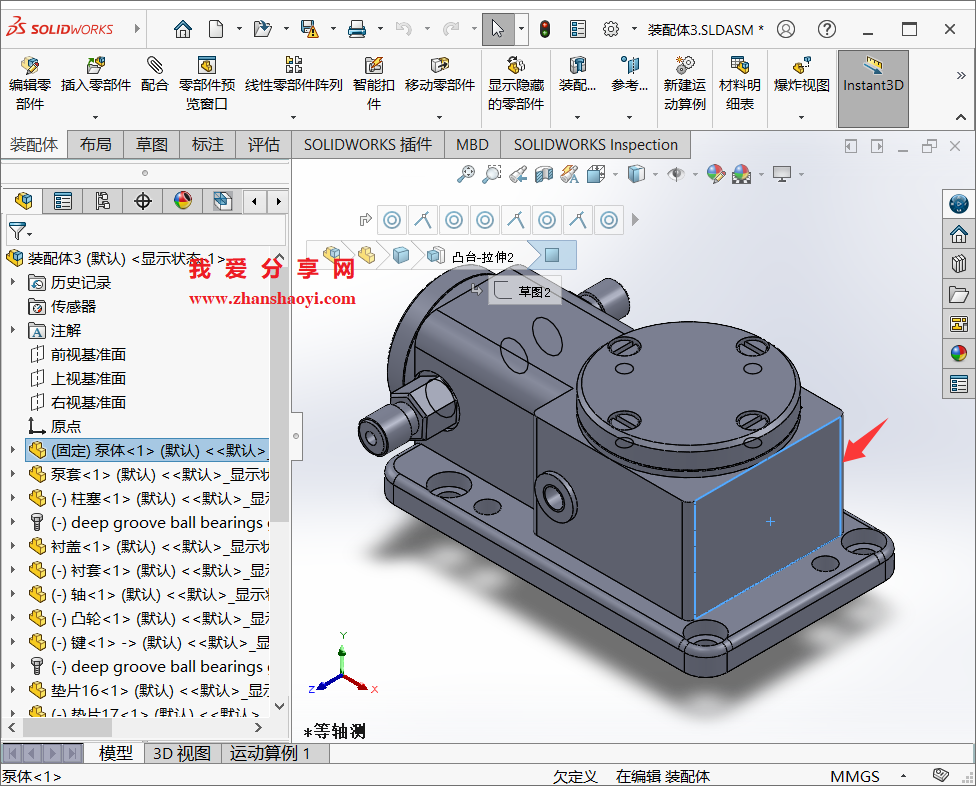The width and height of the screenshot is (976, 786).
Task: Switch to 草图 ribbon tab
Action: (152, 144)
